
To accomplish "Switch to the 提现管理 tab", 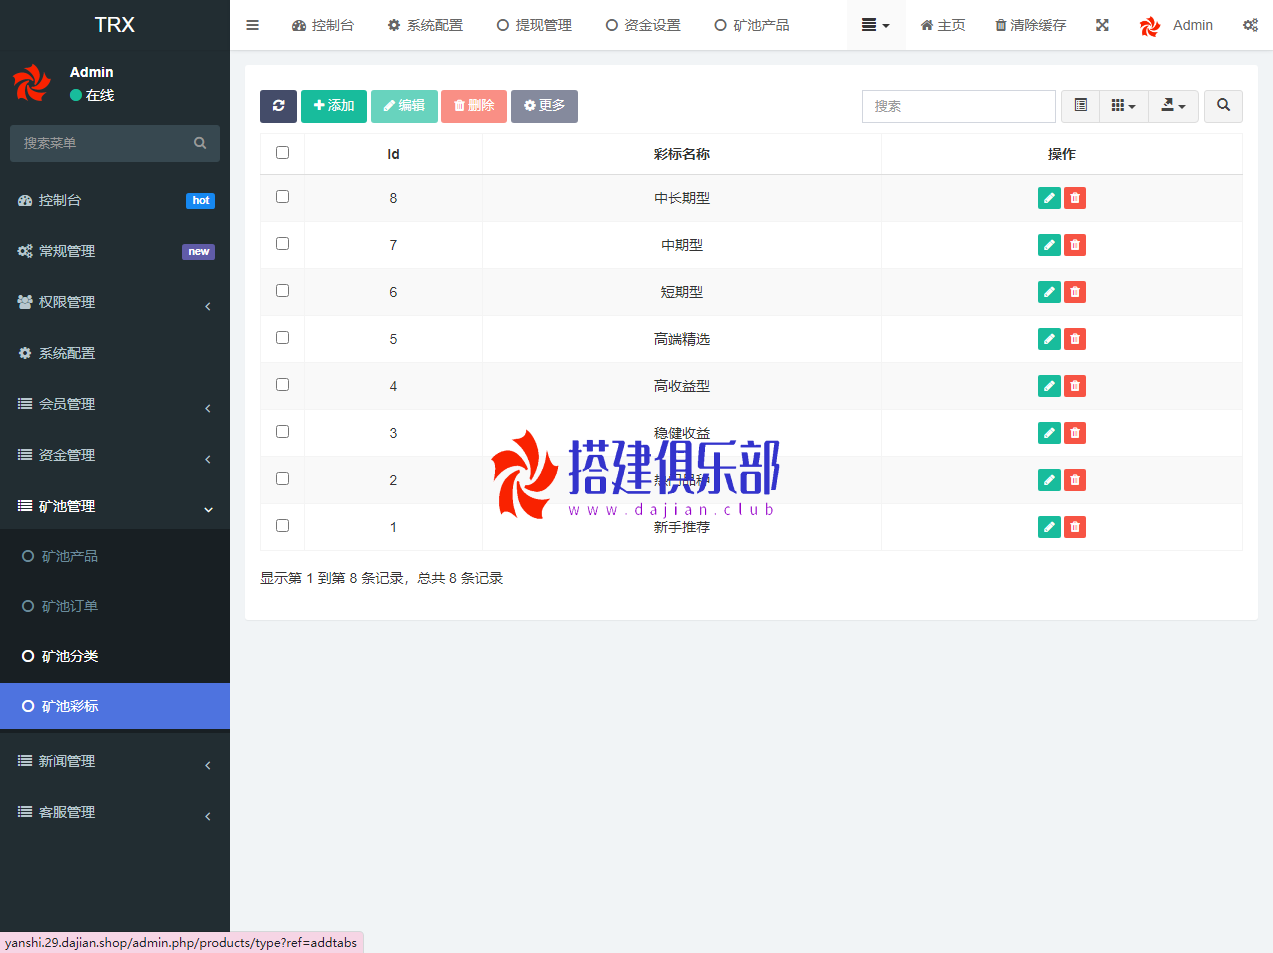I will pos(534,25).
